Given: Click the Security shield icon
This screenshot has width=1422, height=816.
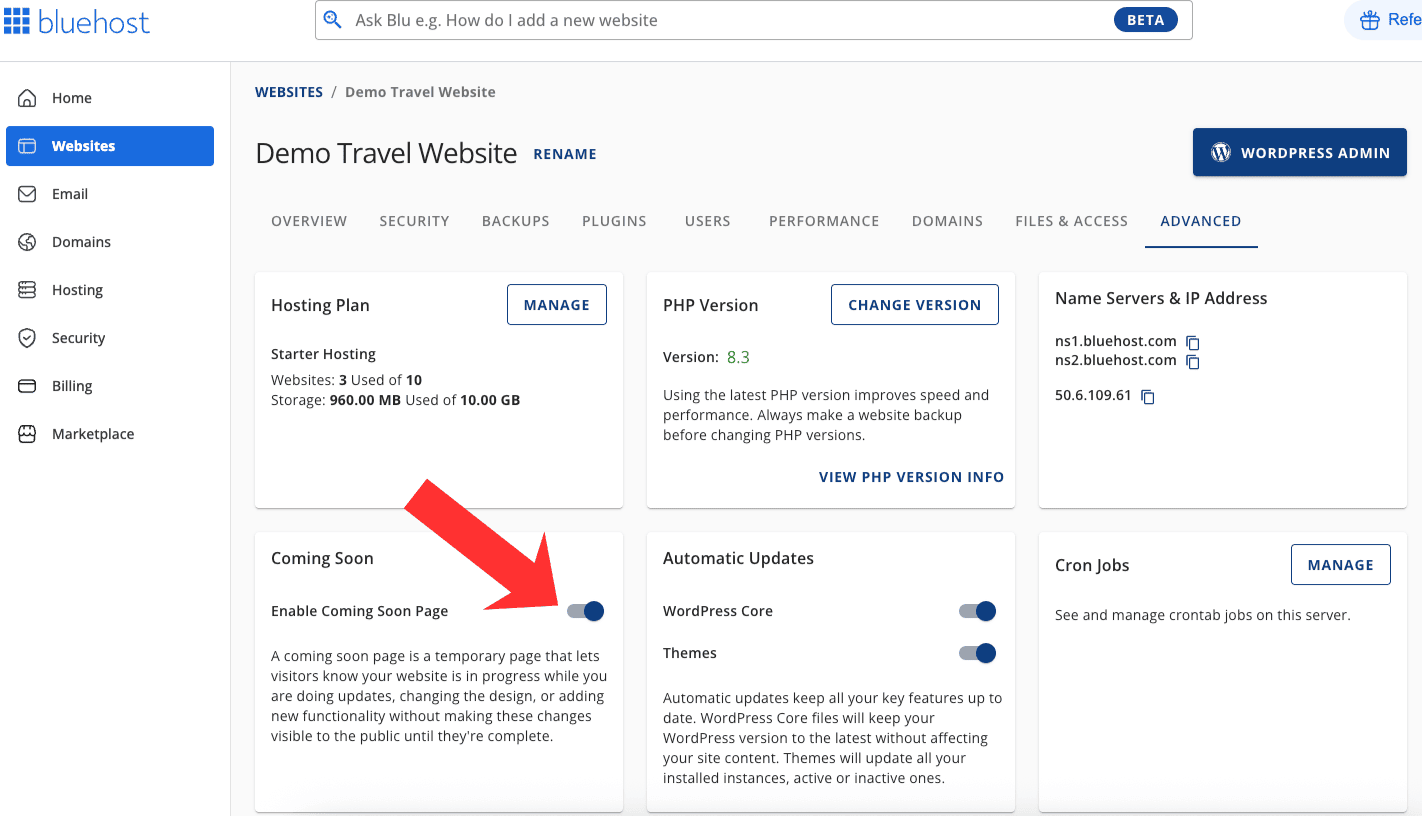Looking at the screenshot, I should coord(28,338).
